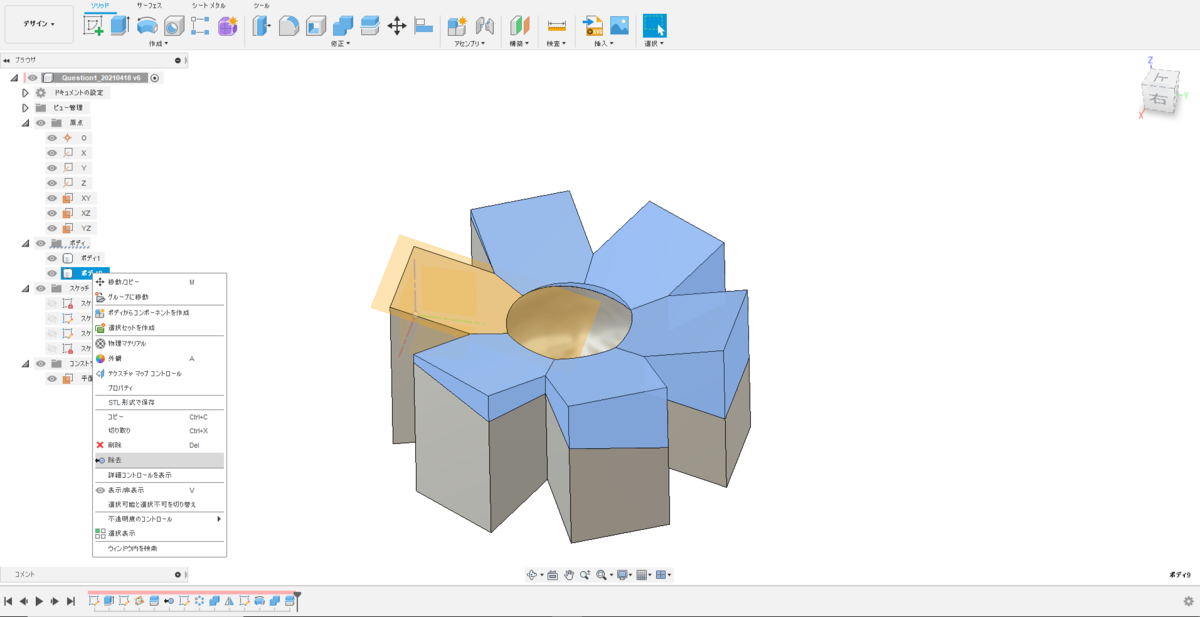
Task: Open the デザイン workspace dropdown
Action: tap(39, 24)
